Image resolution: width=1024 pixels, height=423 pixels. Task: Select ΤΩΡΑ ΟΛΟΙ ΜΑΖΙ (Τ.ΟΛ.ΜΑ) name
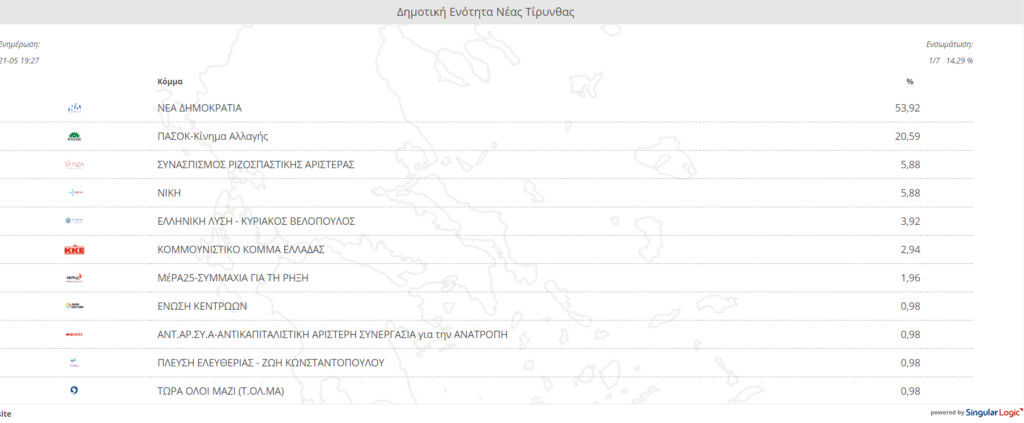221,391
